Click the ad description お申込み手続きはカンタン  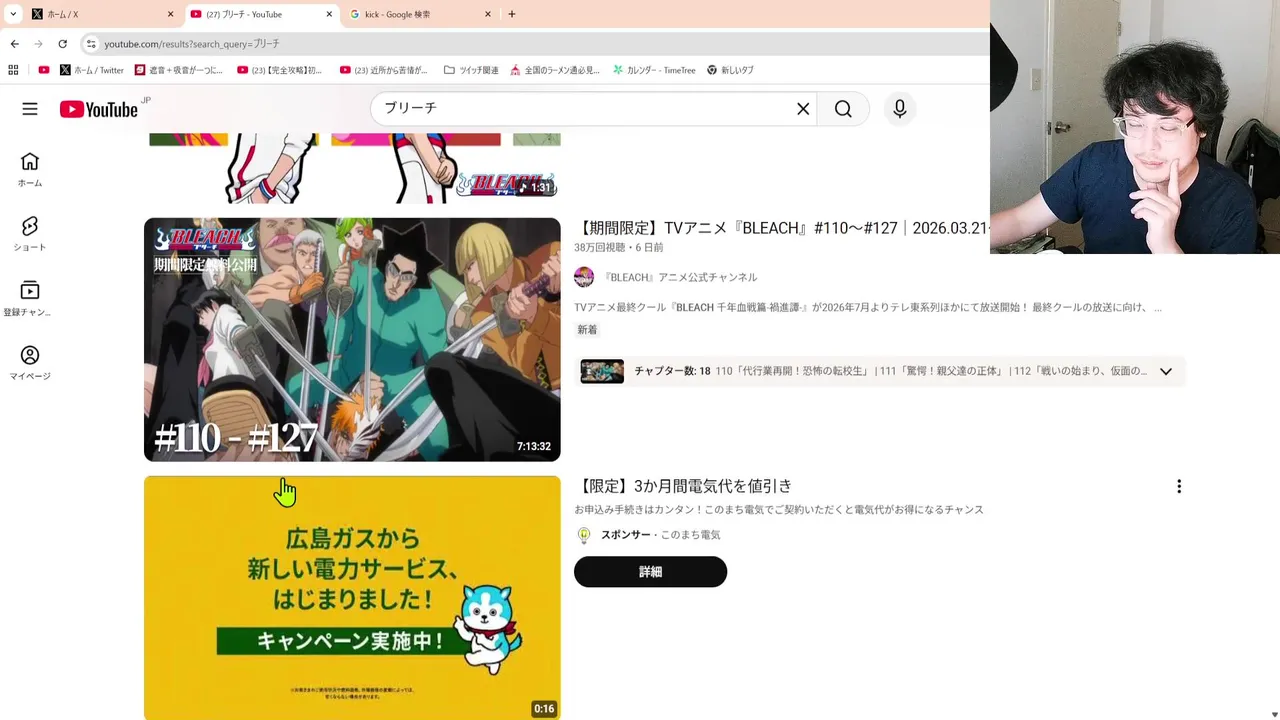(779, 510)
